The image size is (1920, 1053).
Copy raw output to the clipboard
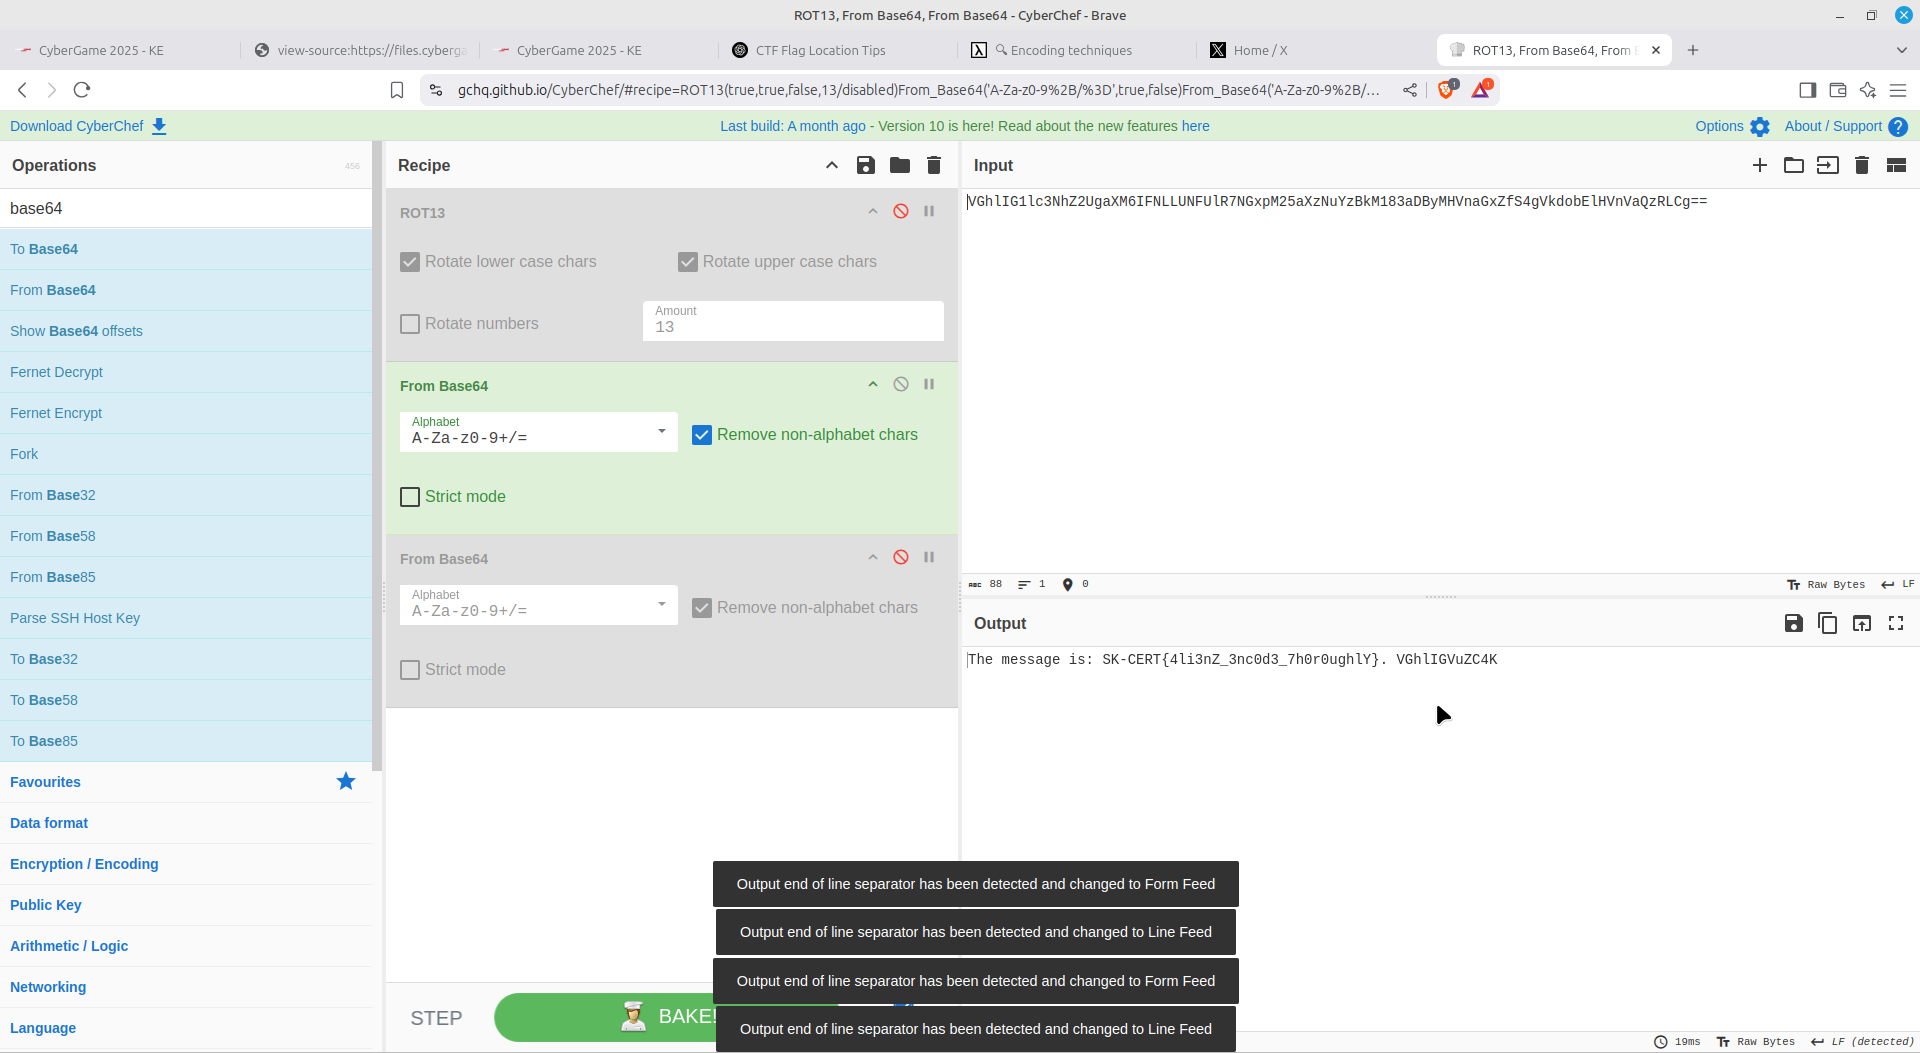(x=1827, y=623)
